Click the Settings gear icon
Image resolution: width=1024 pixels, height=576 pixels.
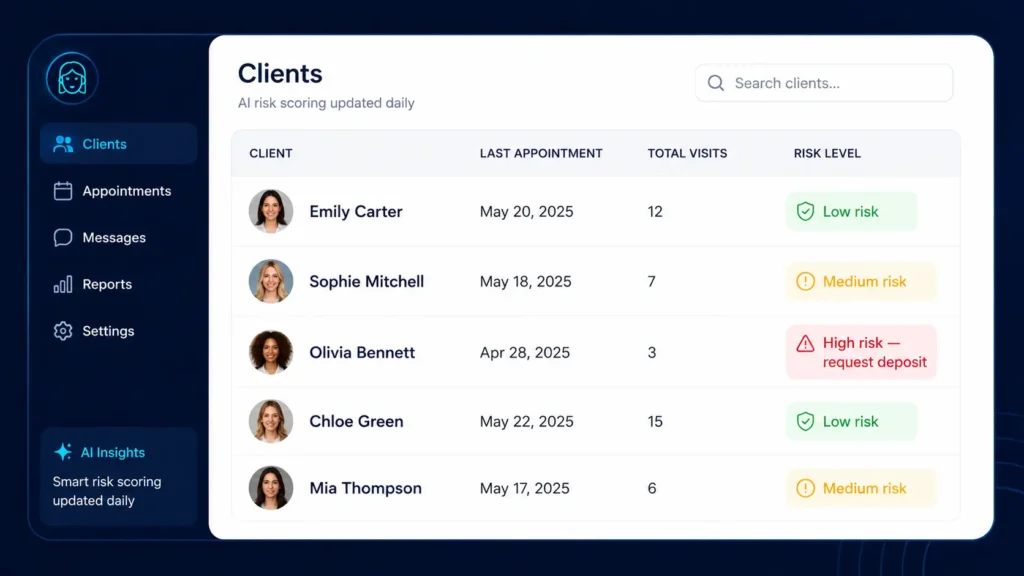[x=63, y=331]
